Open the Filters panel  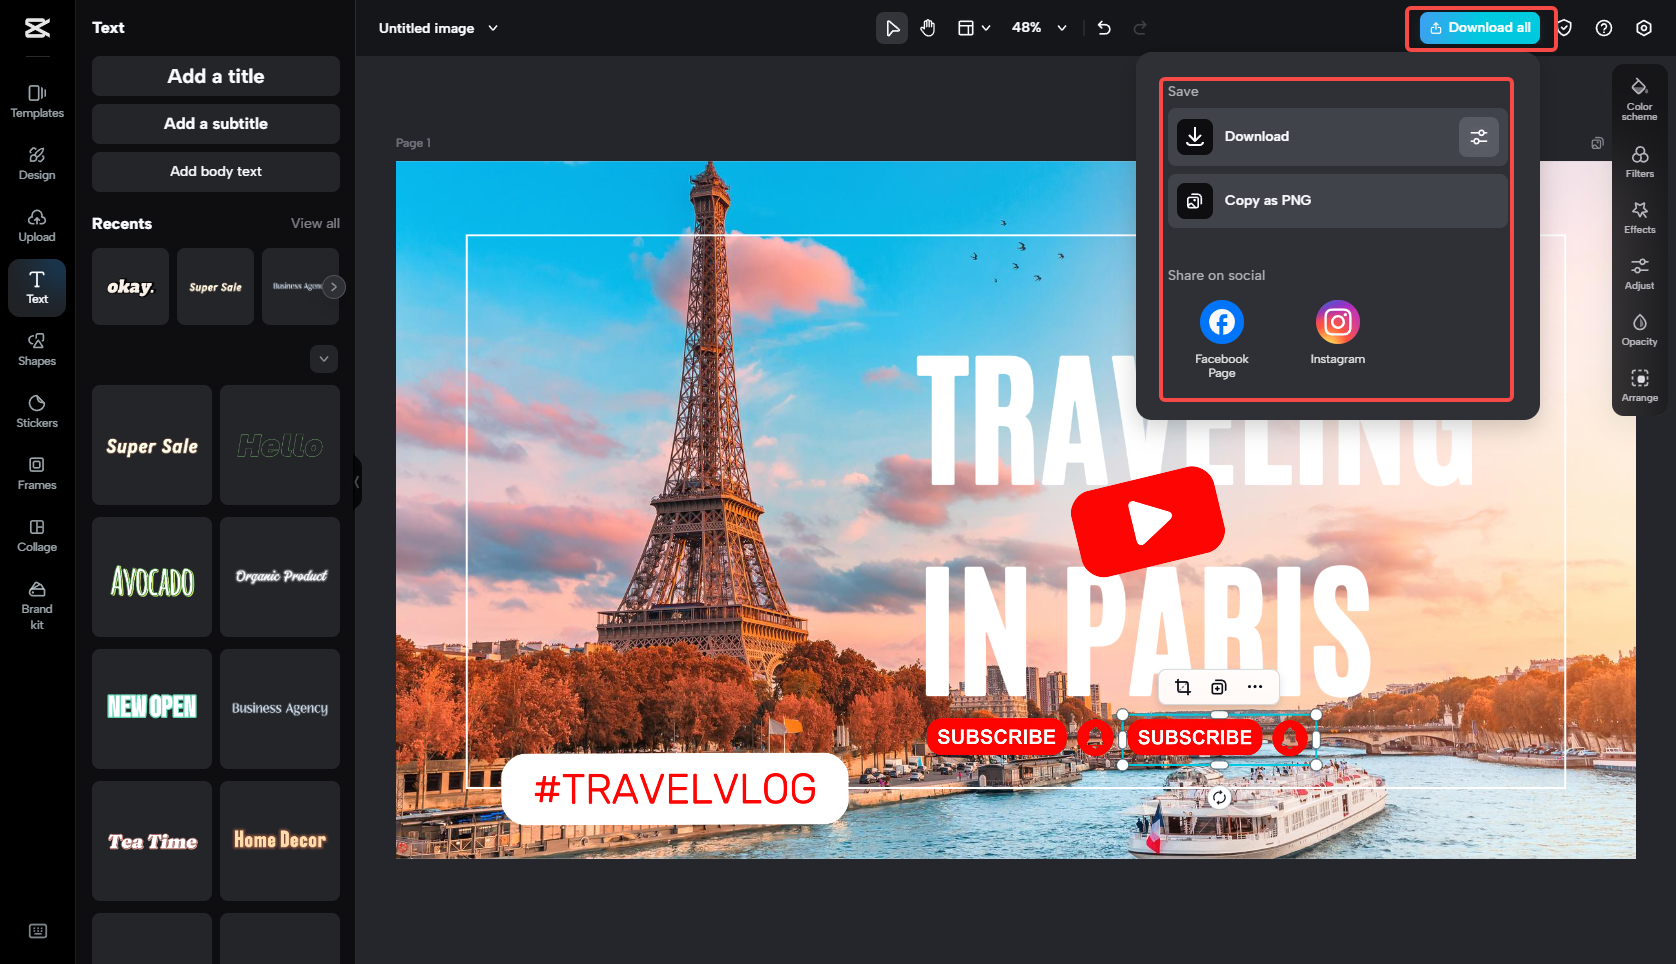click(x=1640, y=161)
